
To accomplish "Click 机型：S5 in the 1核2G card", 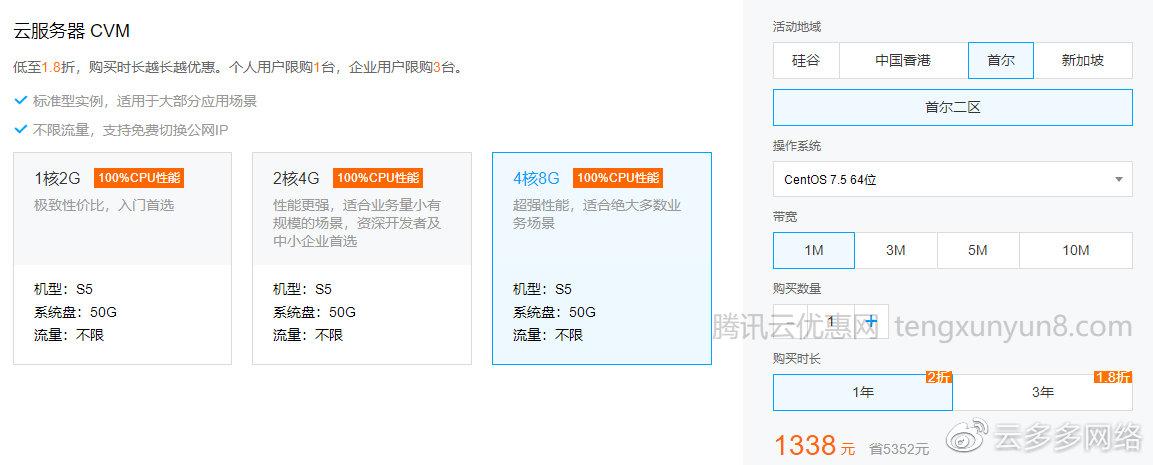I will pos(63,288).
